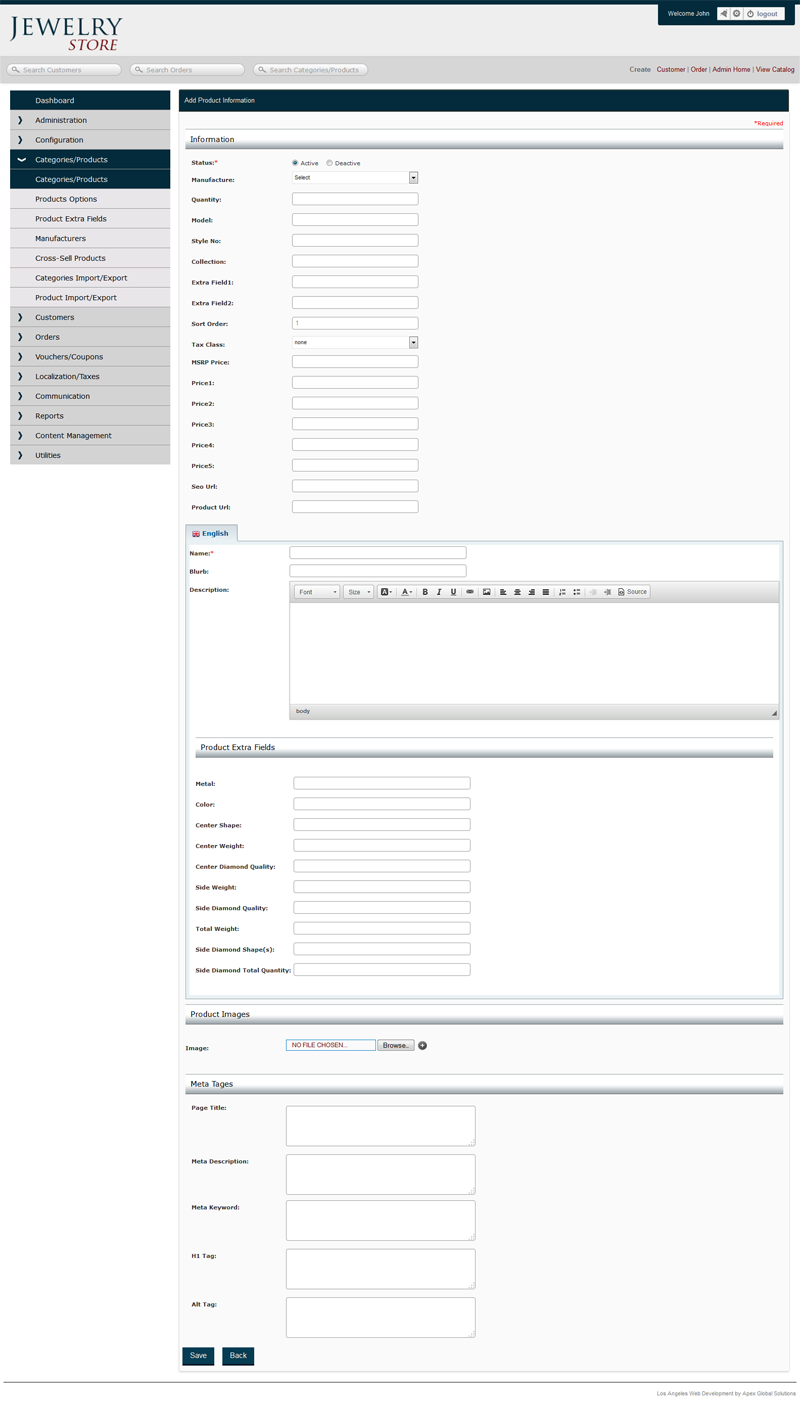Select the Deactive status radio button
Screen dimensions: 800x1405
(329, 162)
